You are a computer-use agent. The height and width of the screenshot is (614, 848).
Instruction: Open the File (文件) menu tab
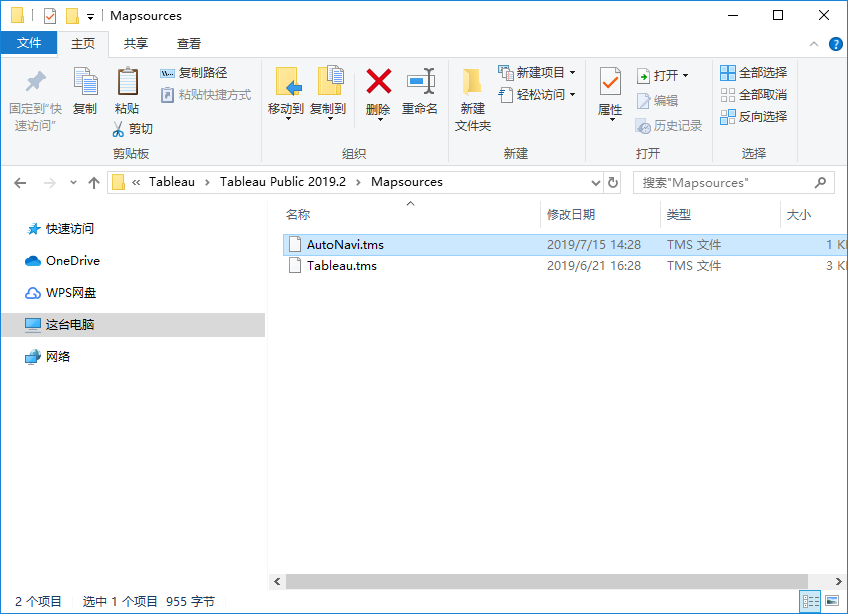point(29,43)
